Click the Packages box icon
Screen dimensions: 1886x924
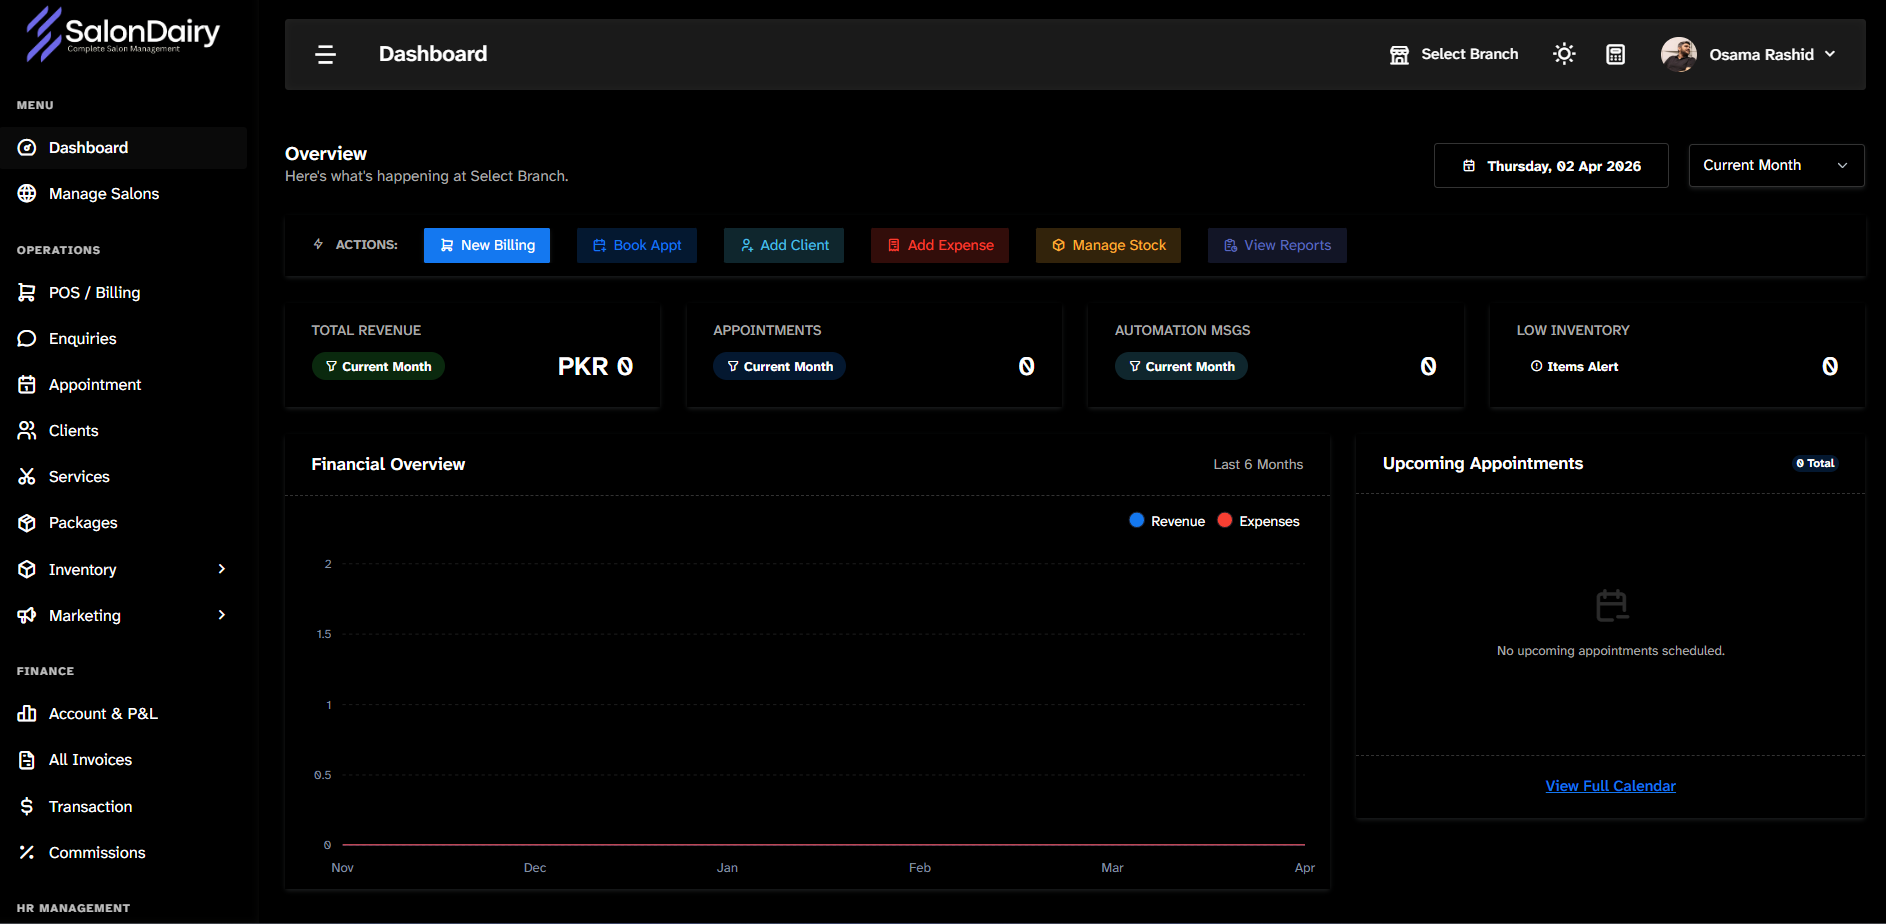[x=27, y=523]
